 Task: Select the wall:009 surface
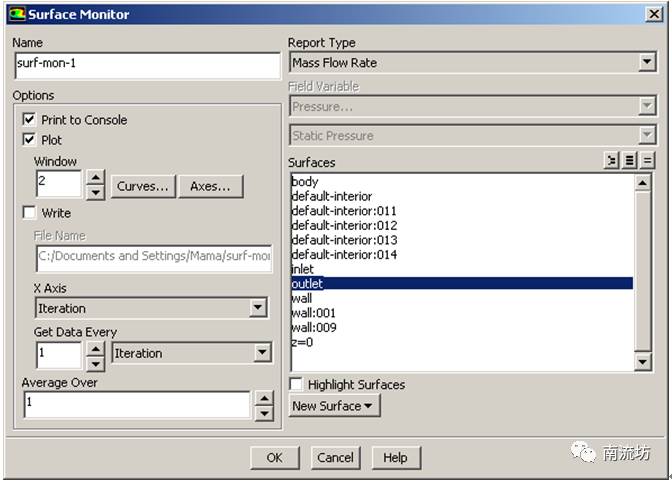click(462, 327)
